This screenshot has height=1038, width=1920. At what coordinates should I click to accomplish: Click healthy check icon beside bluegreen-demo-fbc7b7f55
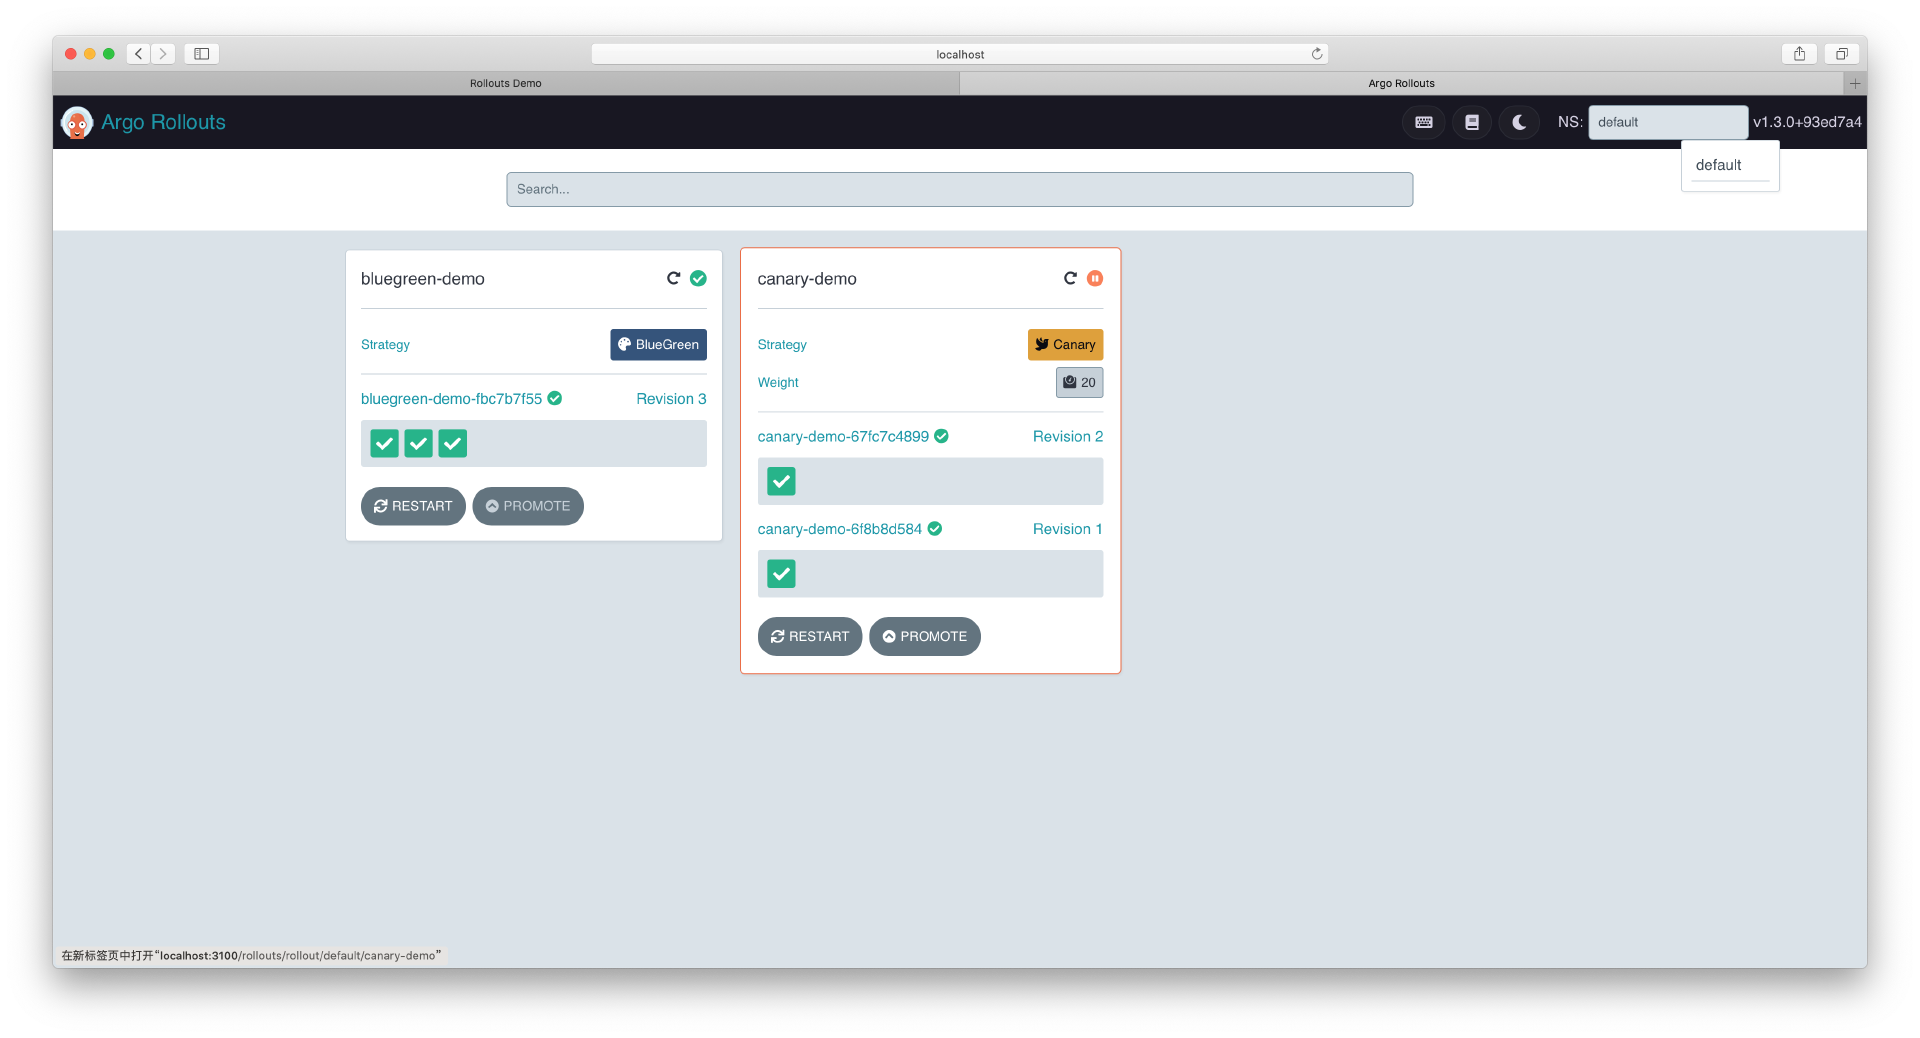click(x=555, y=398)
